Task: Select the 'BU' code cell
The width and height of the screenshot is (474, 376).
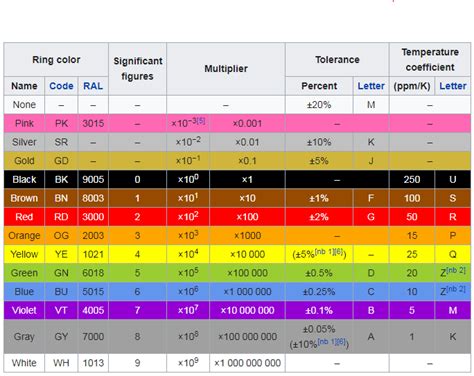Action: tap(61, 291)
